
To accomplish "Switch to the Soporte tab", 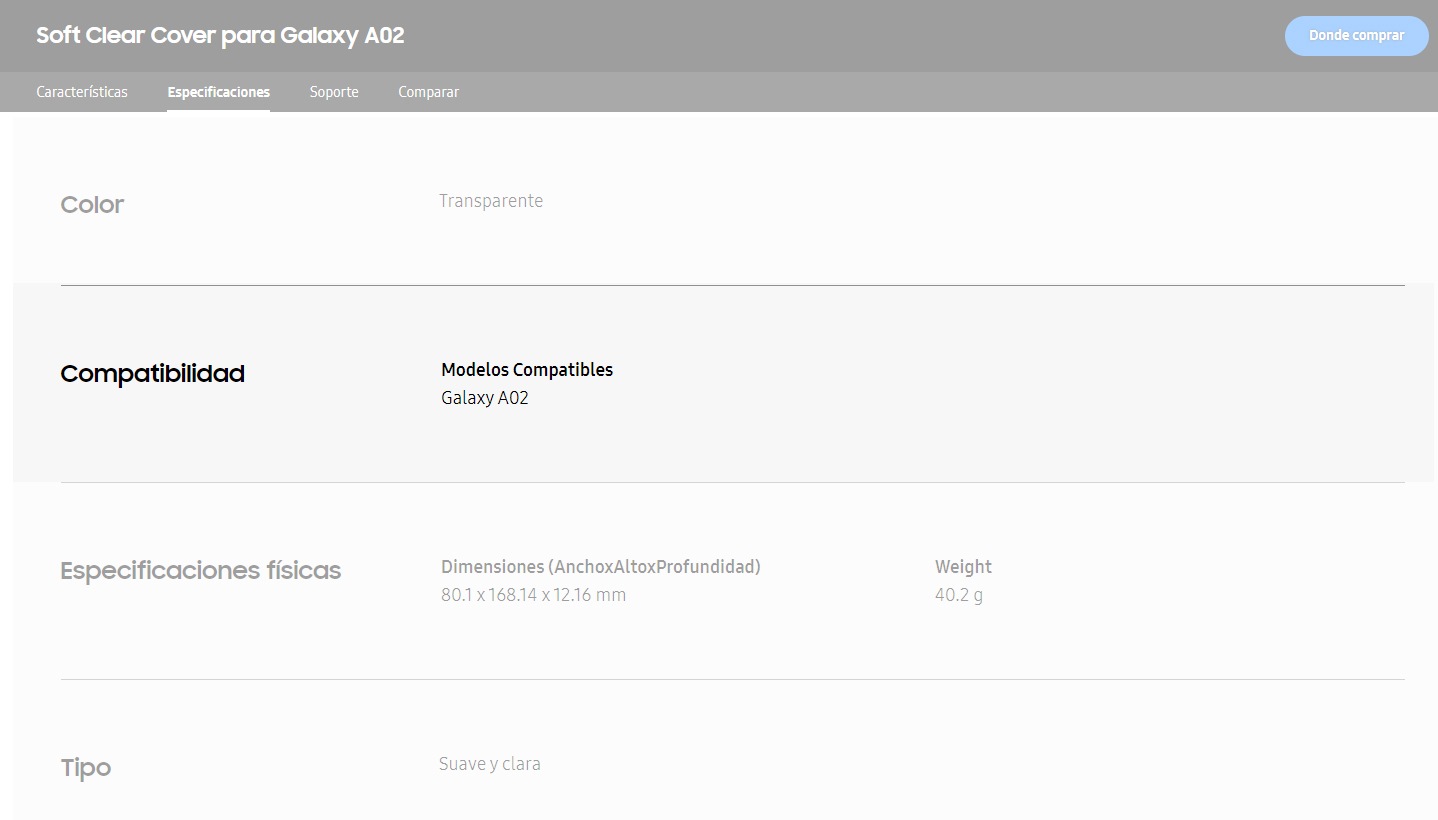I will point(334,92).
